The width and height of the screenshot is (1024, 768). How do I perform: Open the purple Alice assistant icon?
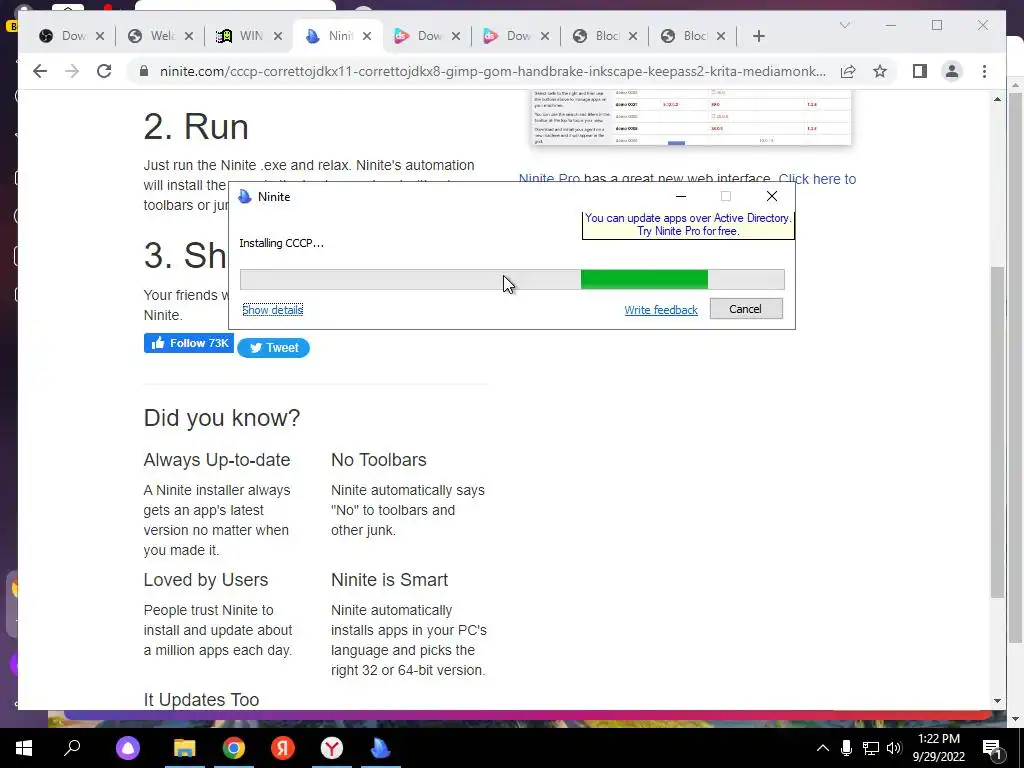pyautogui.click(x=128, y=748)
